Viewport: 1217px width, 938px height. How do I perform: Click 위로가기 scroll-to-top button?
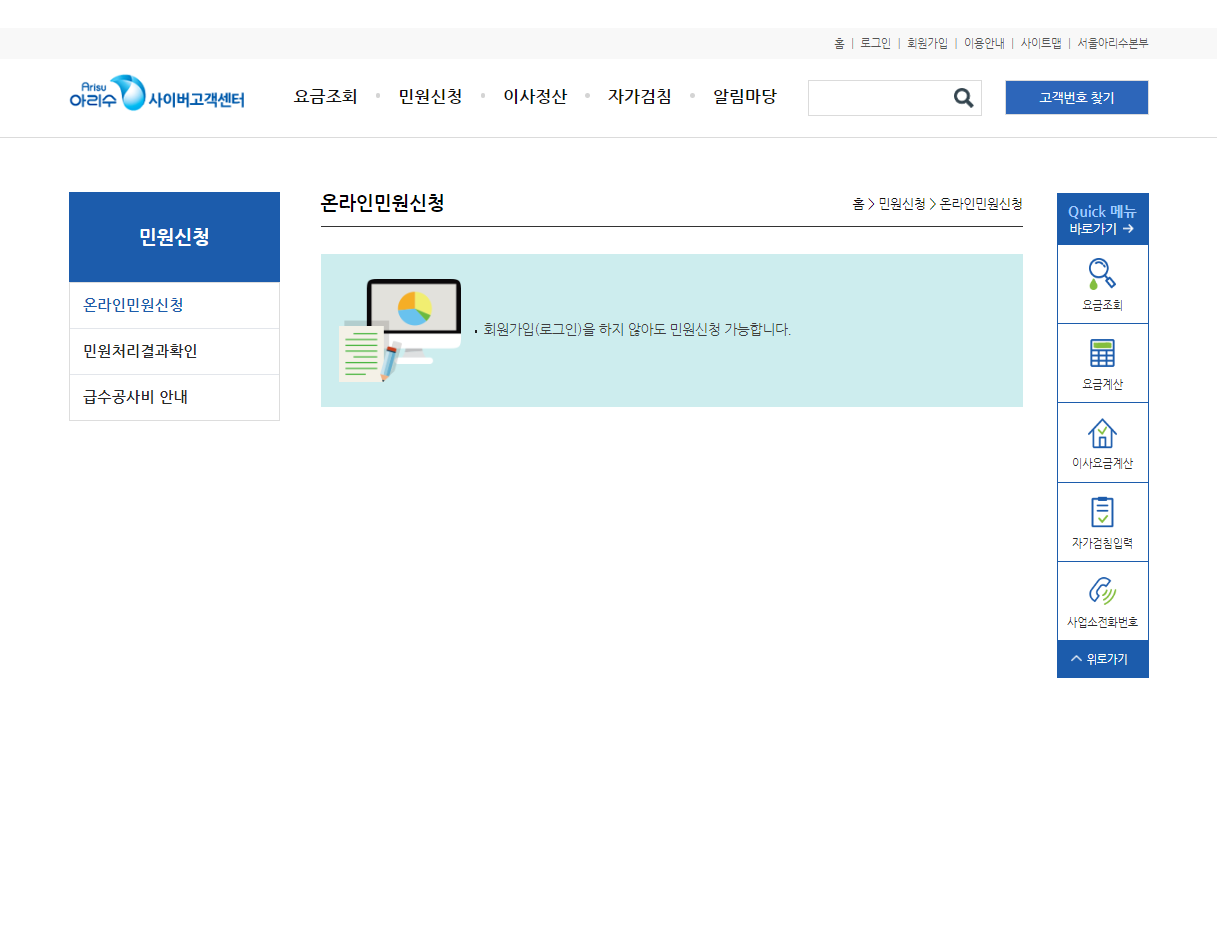(x=1102, y=659)
